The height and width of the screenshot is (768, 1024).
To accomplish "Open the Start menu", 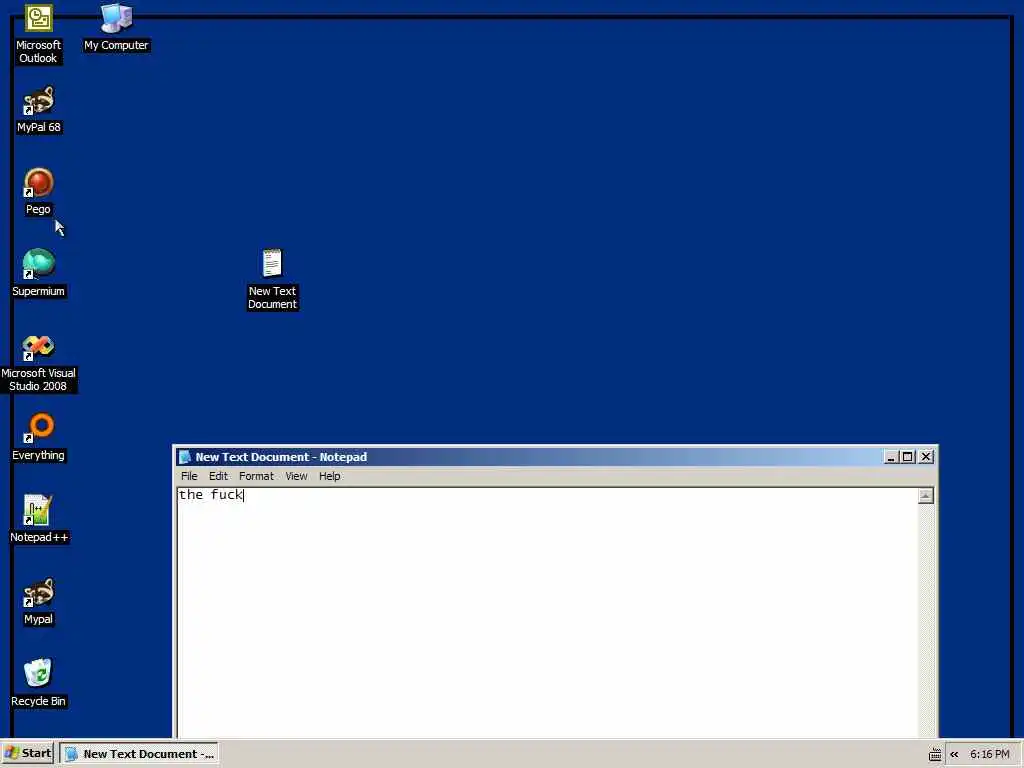I will (28, 754).
